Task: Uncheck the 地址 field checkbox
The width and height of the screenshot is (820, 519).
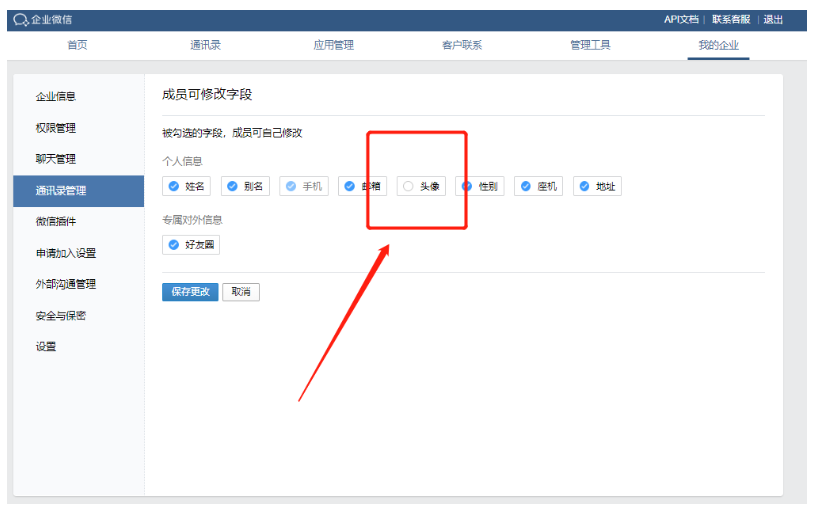Action: pos(584,186)
